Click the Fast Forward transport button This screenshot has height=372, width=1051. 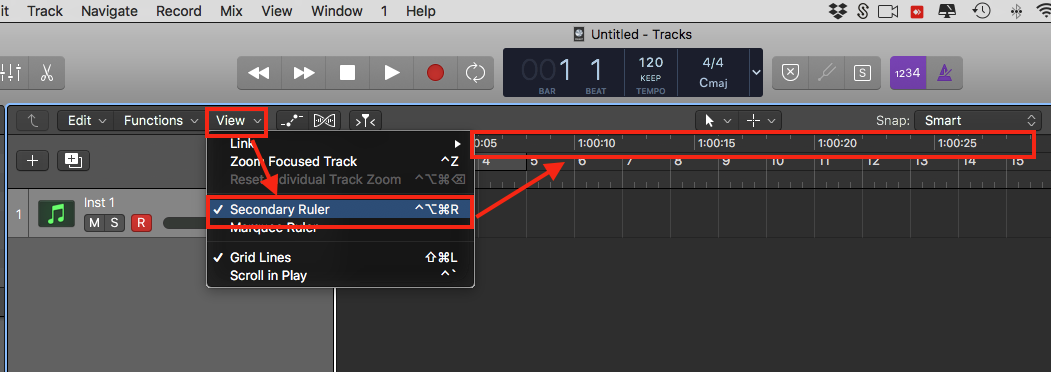304,72
